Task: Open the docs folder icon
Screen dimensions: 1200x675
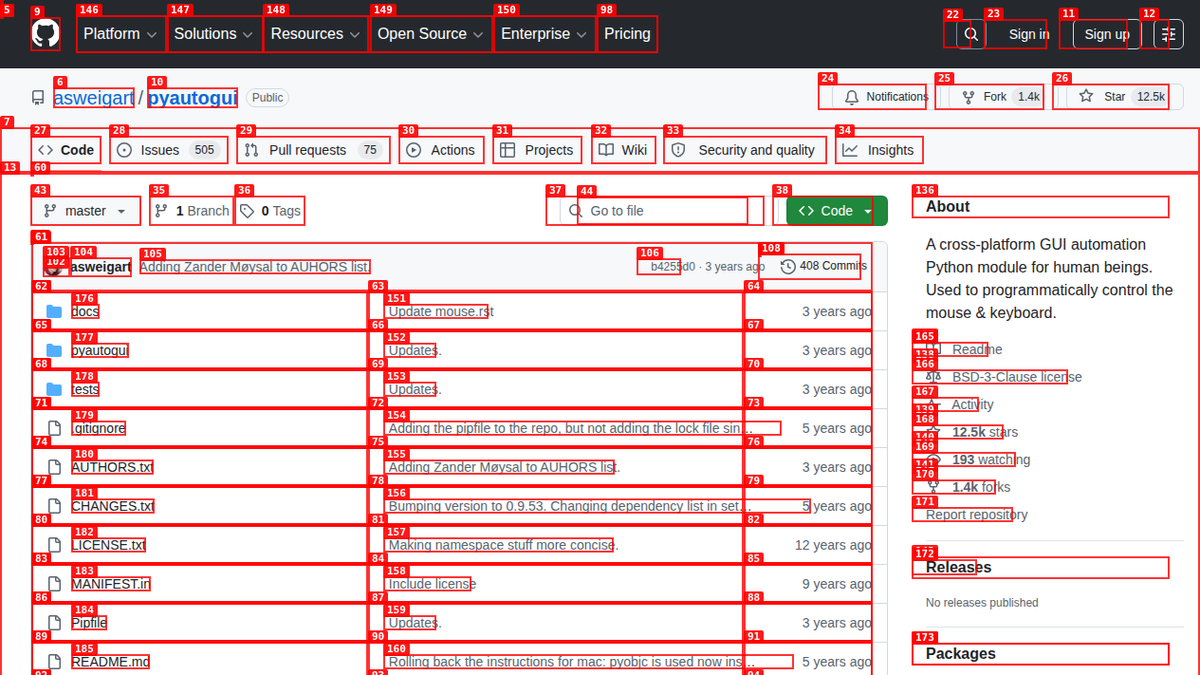Action: coord(54,312)
